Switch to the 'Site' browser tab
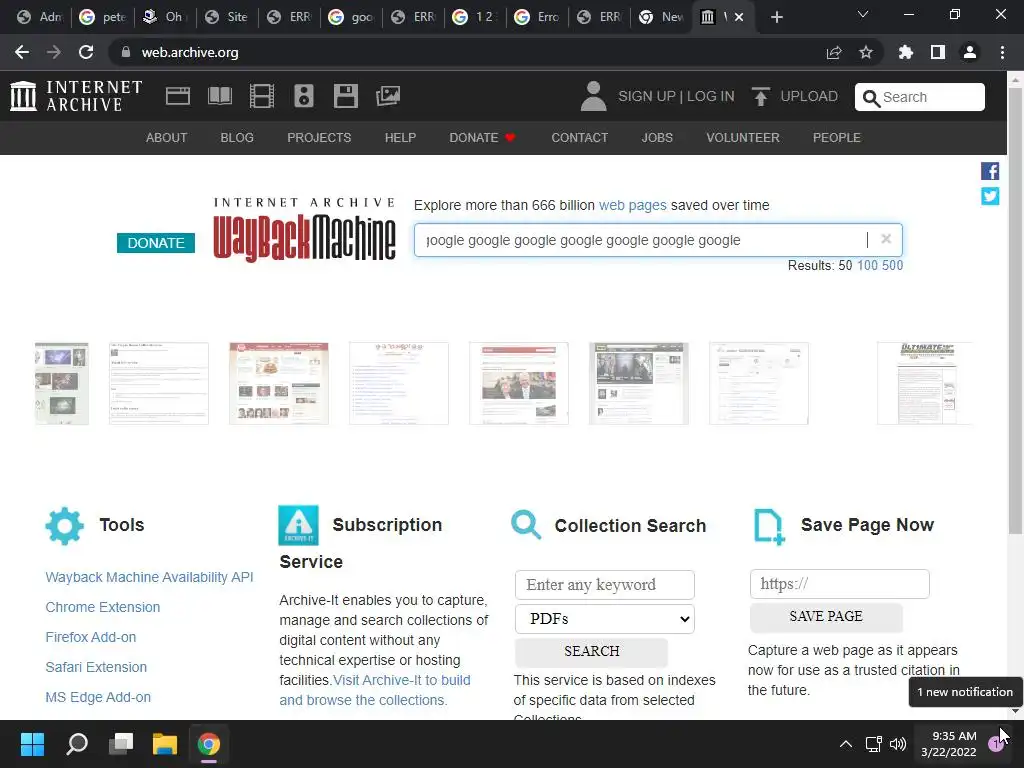 click(227, 17)
